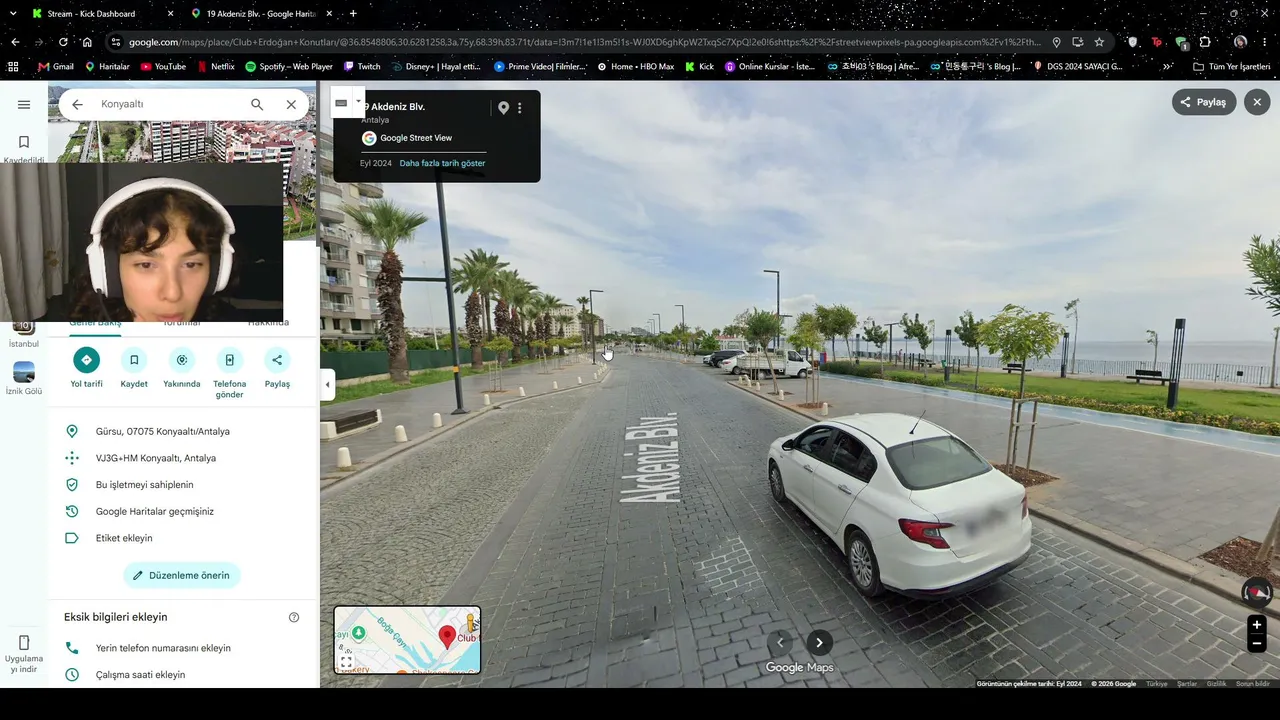This screenshot has width=1280, height=720.
Task: Open Uygulamayı indir in the sidebar
Action: [24, 654]
